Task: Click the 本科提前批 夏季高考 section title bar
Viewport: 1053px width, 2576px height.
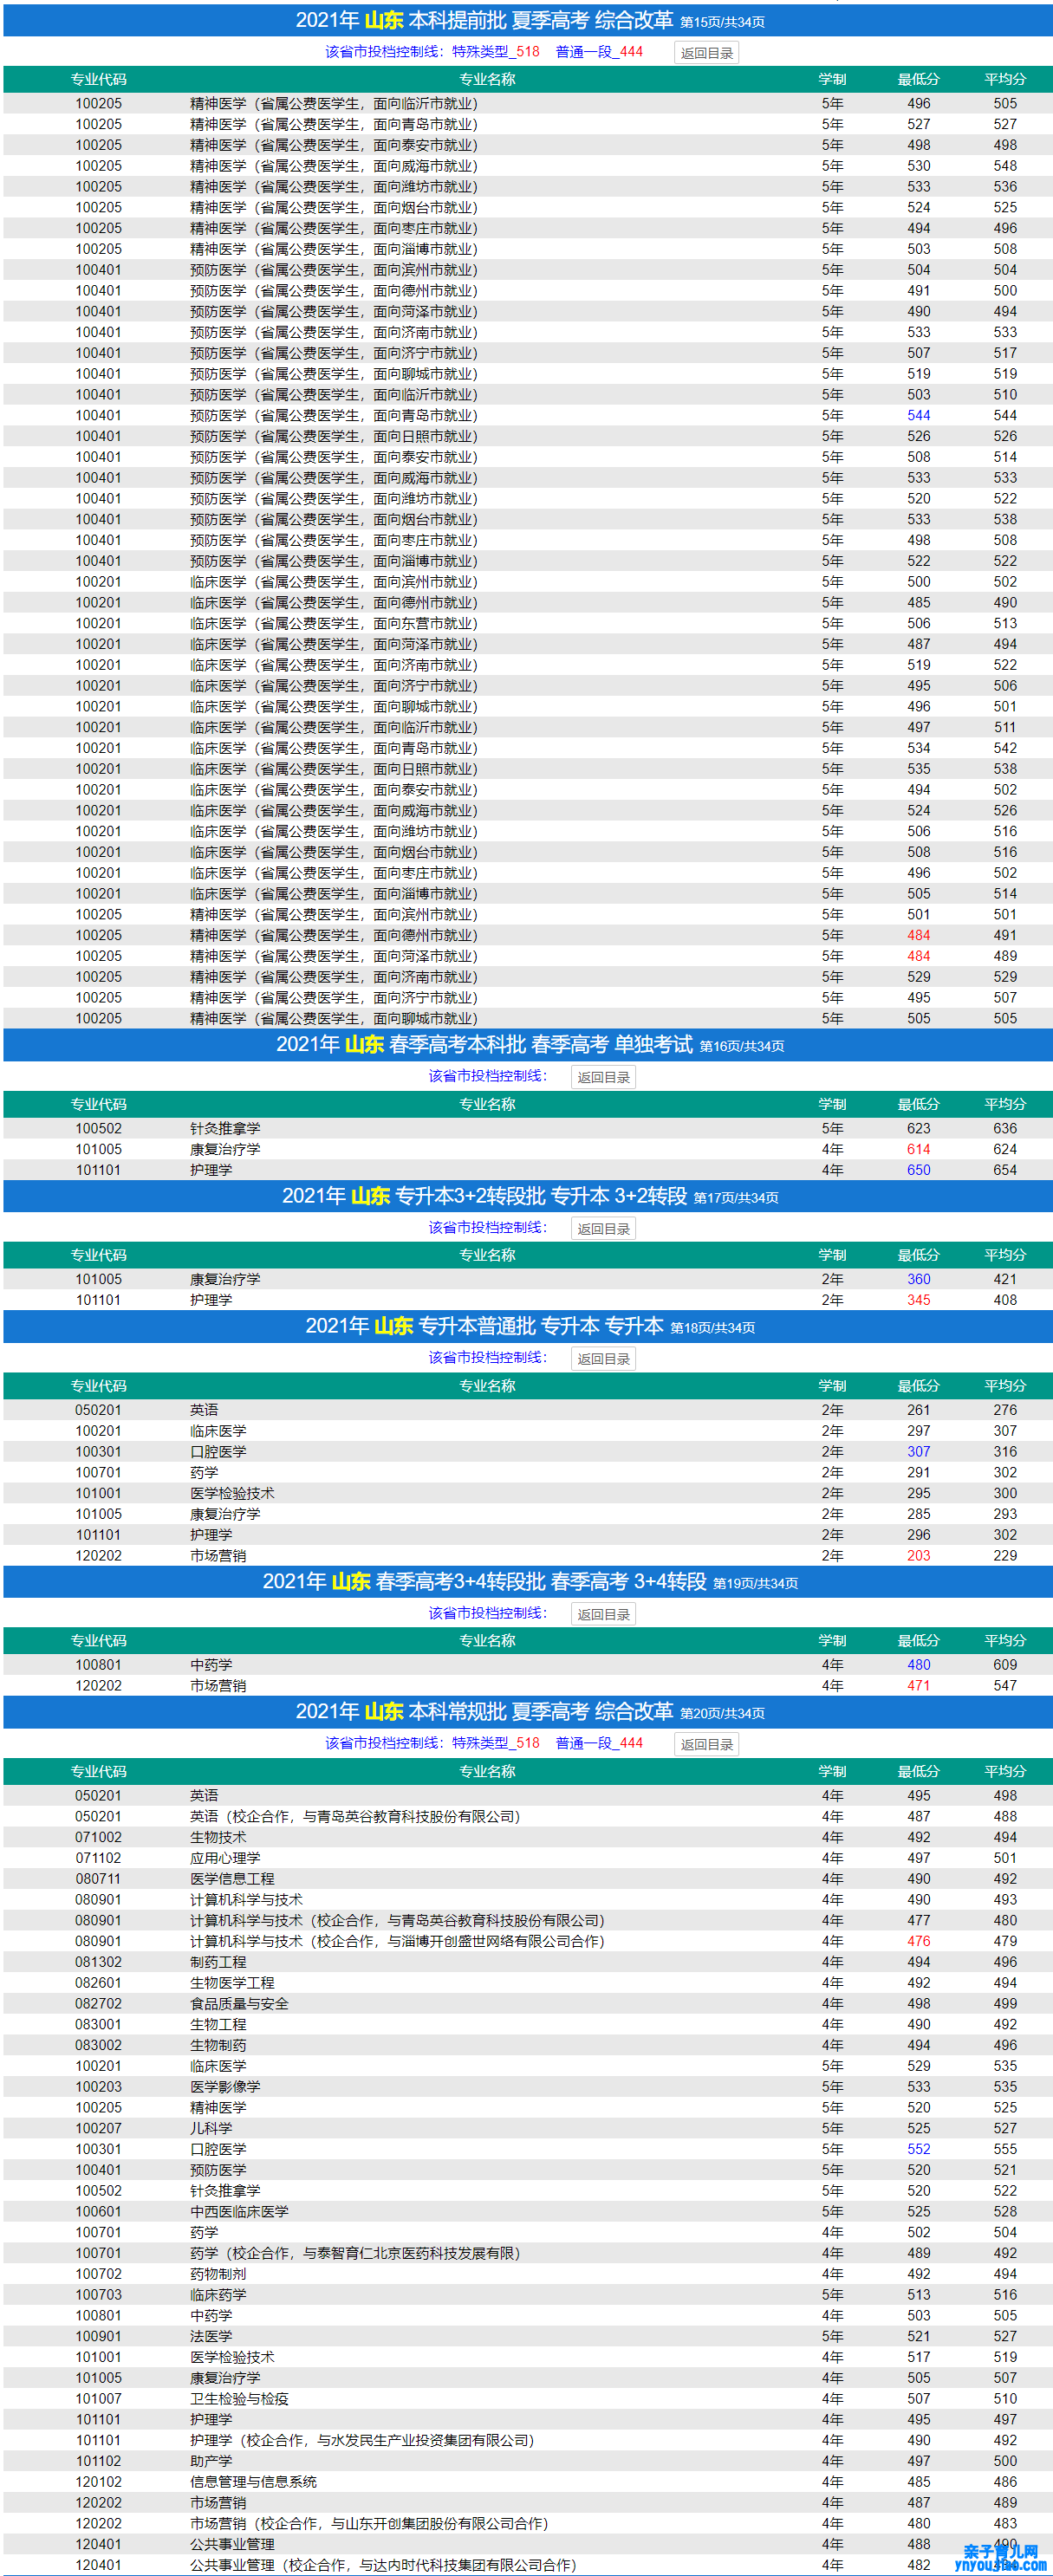Action: point(527,21)
